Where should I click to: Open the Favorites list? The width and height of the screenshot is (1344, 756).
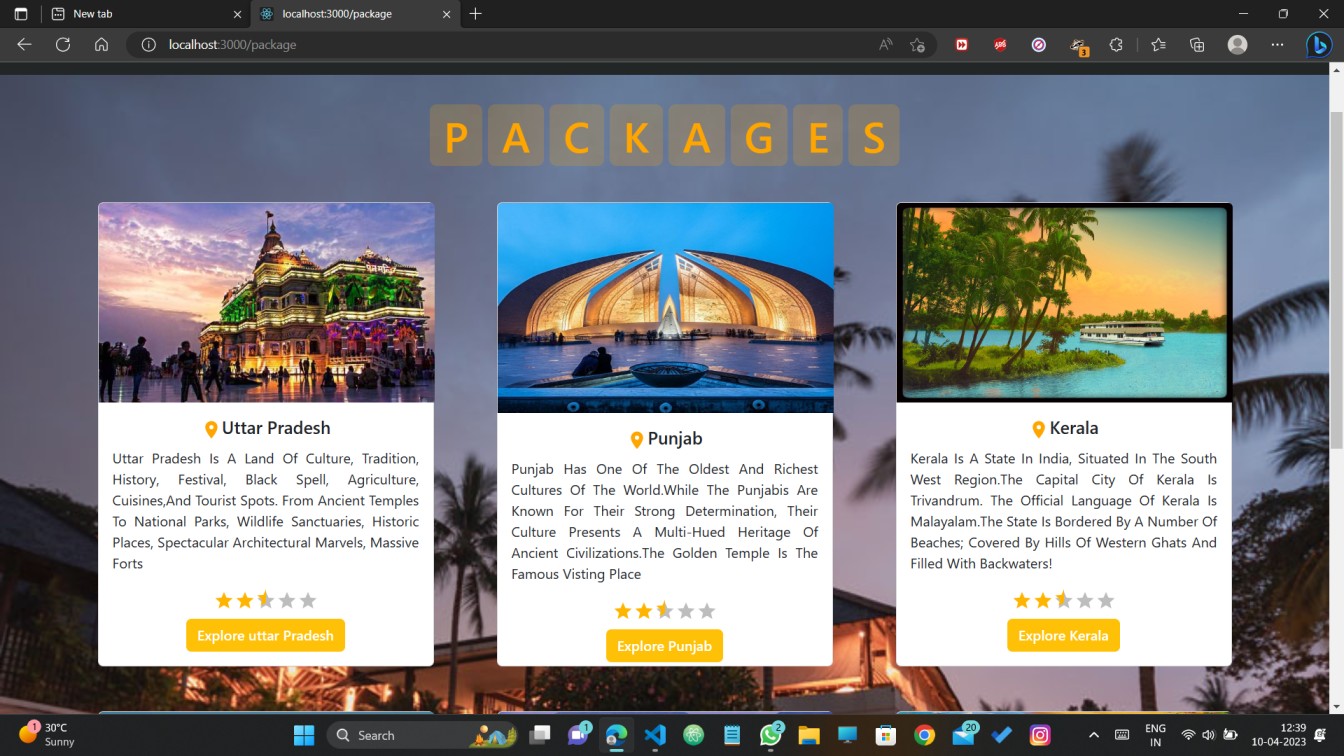point(1157,44)
